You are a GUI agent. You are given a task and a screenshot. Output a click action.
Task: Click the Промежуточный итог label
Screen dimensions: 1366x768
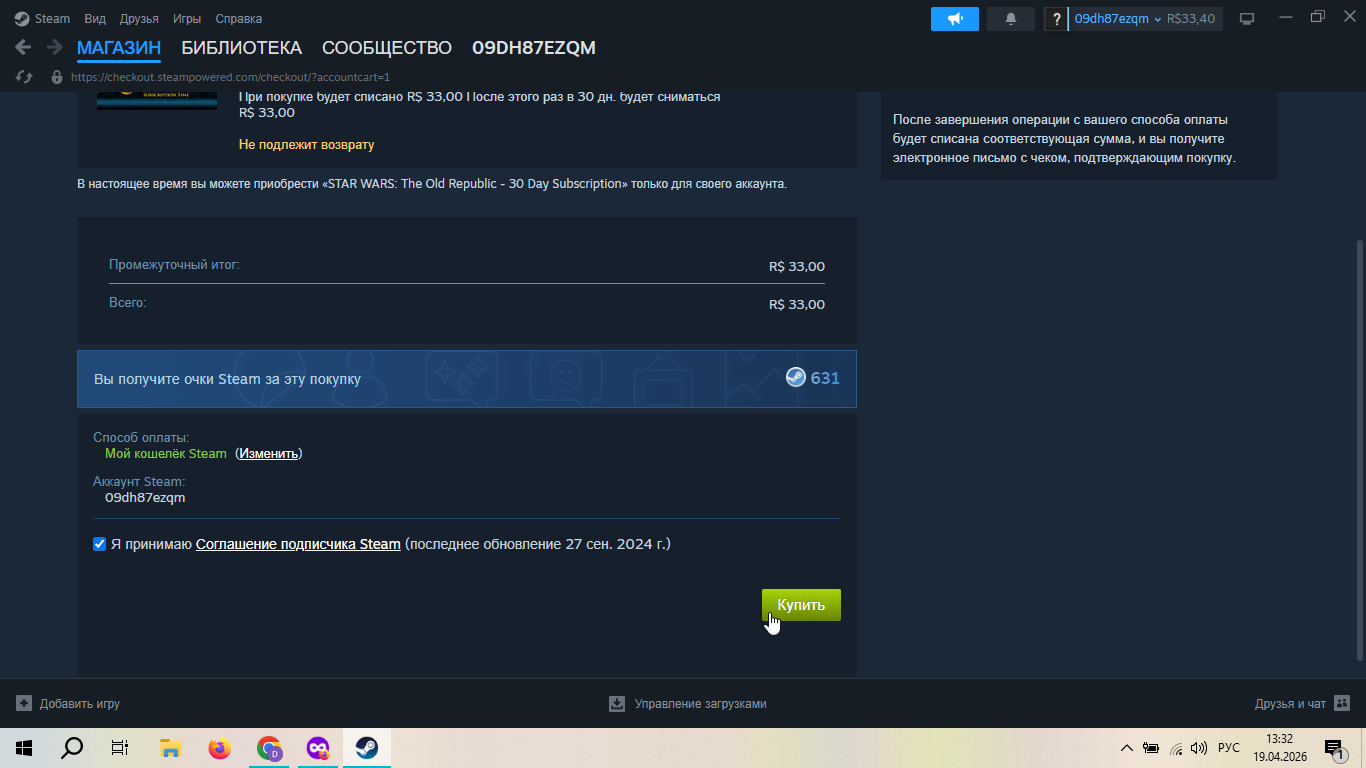174,265
